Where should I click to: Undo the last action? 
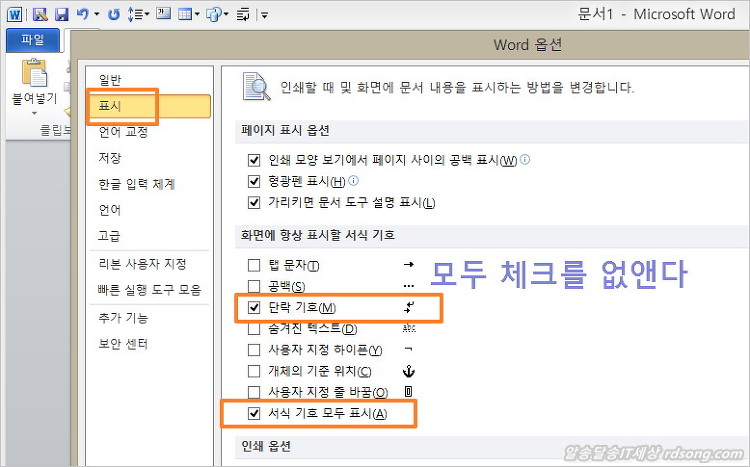tap(82, 14)
